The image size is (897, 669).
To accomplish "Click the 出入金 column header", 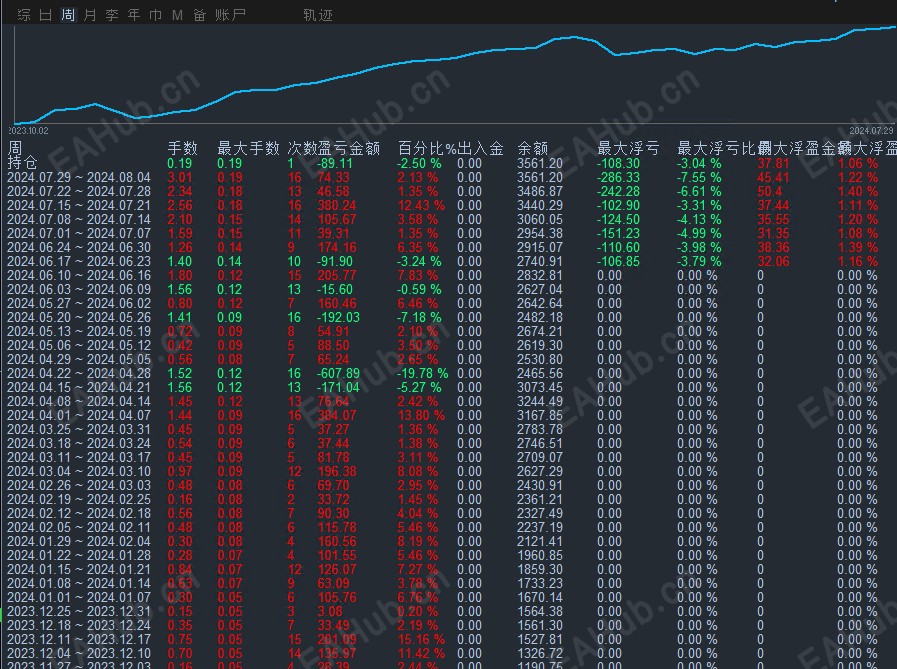I will coord(481,149).
